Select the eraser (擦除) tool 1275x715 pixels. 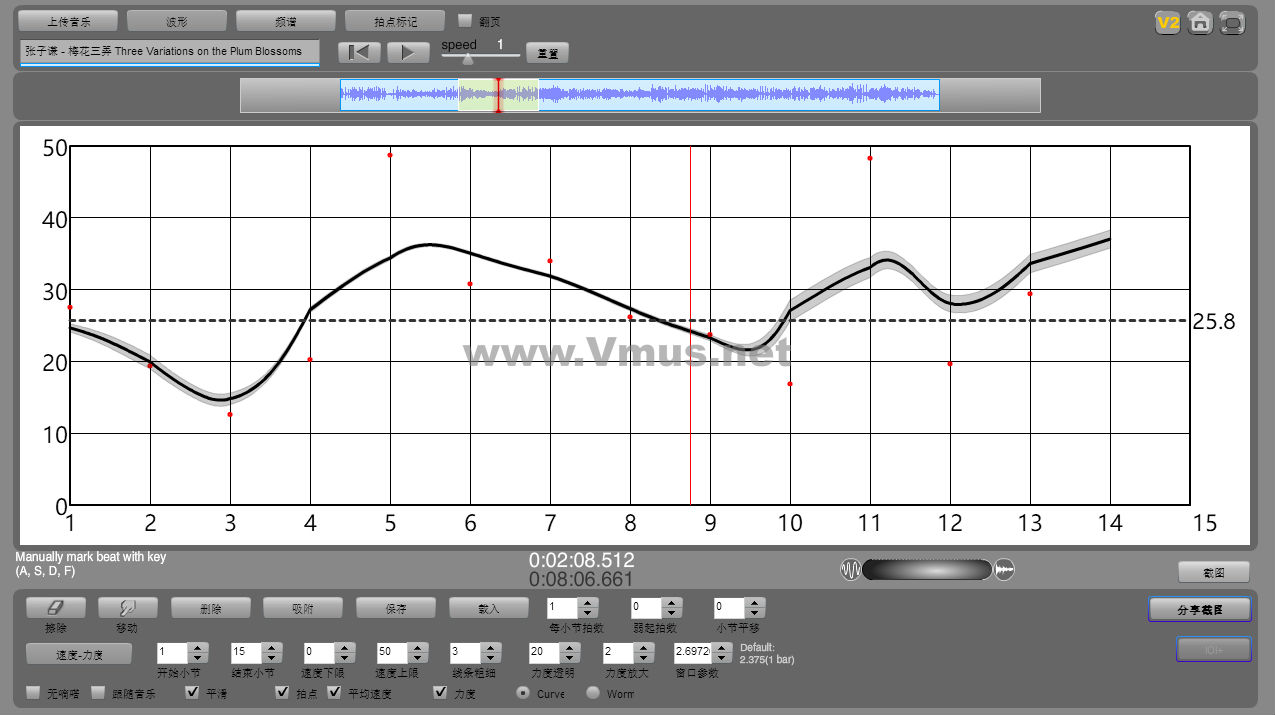coord(56,608)
